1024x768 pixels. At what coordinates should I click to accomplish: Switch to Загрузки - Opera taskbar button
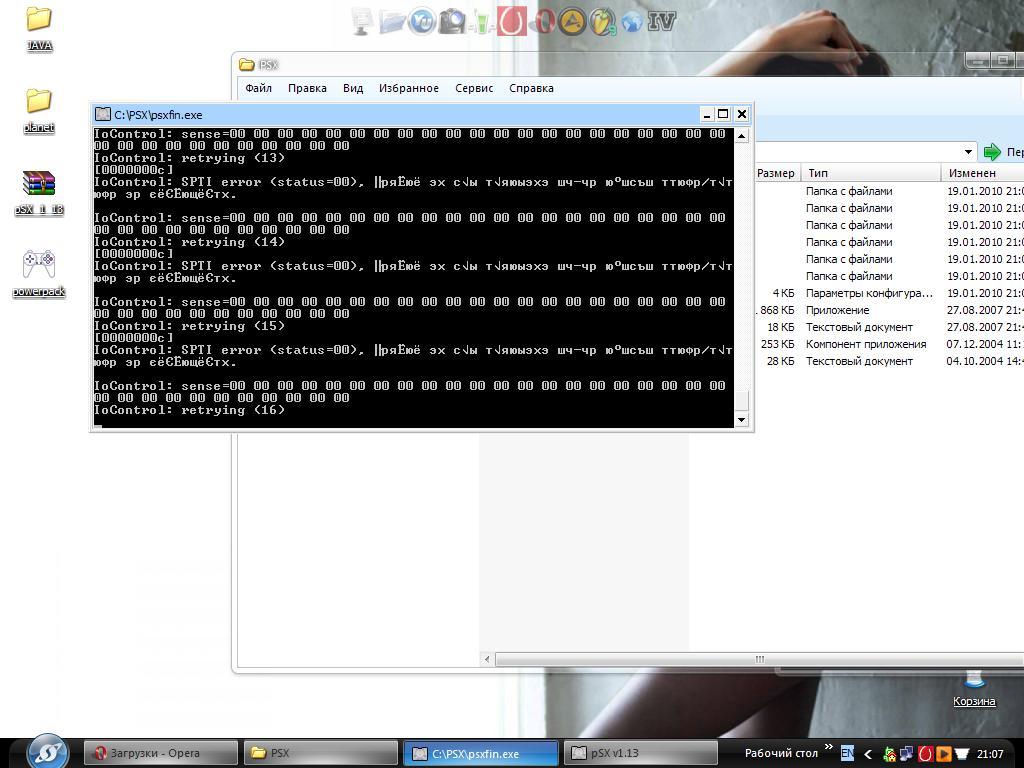(x=160, y=753)
